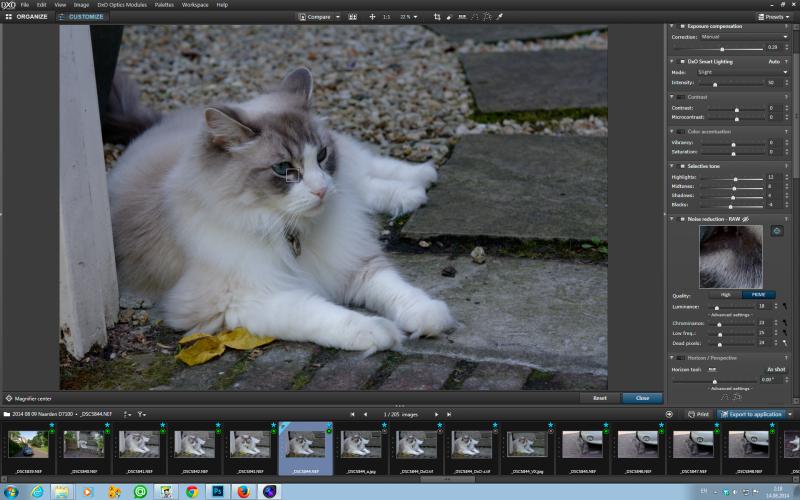Image resolution: width=800 pixels, height=500 pixels.
Task: Click Chrominance magic wand auto icon
Action: (785, 323)
